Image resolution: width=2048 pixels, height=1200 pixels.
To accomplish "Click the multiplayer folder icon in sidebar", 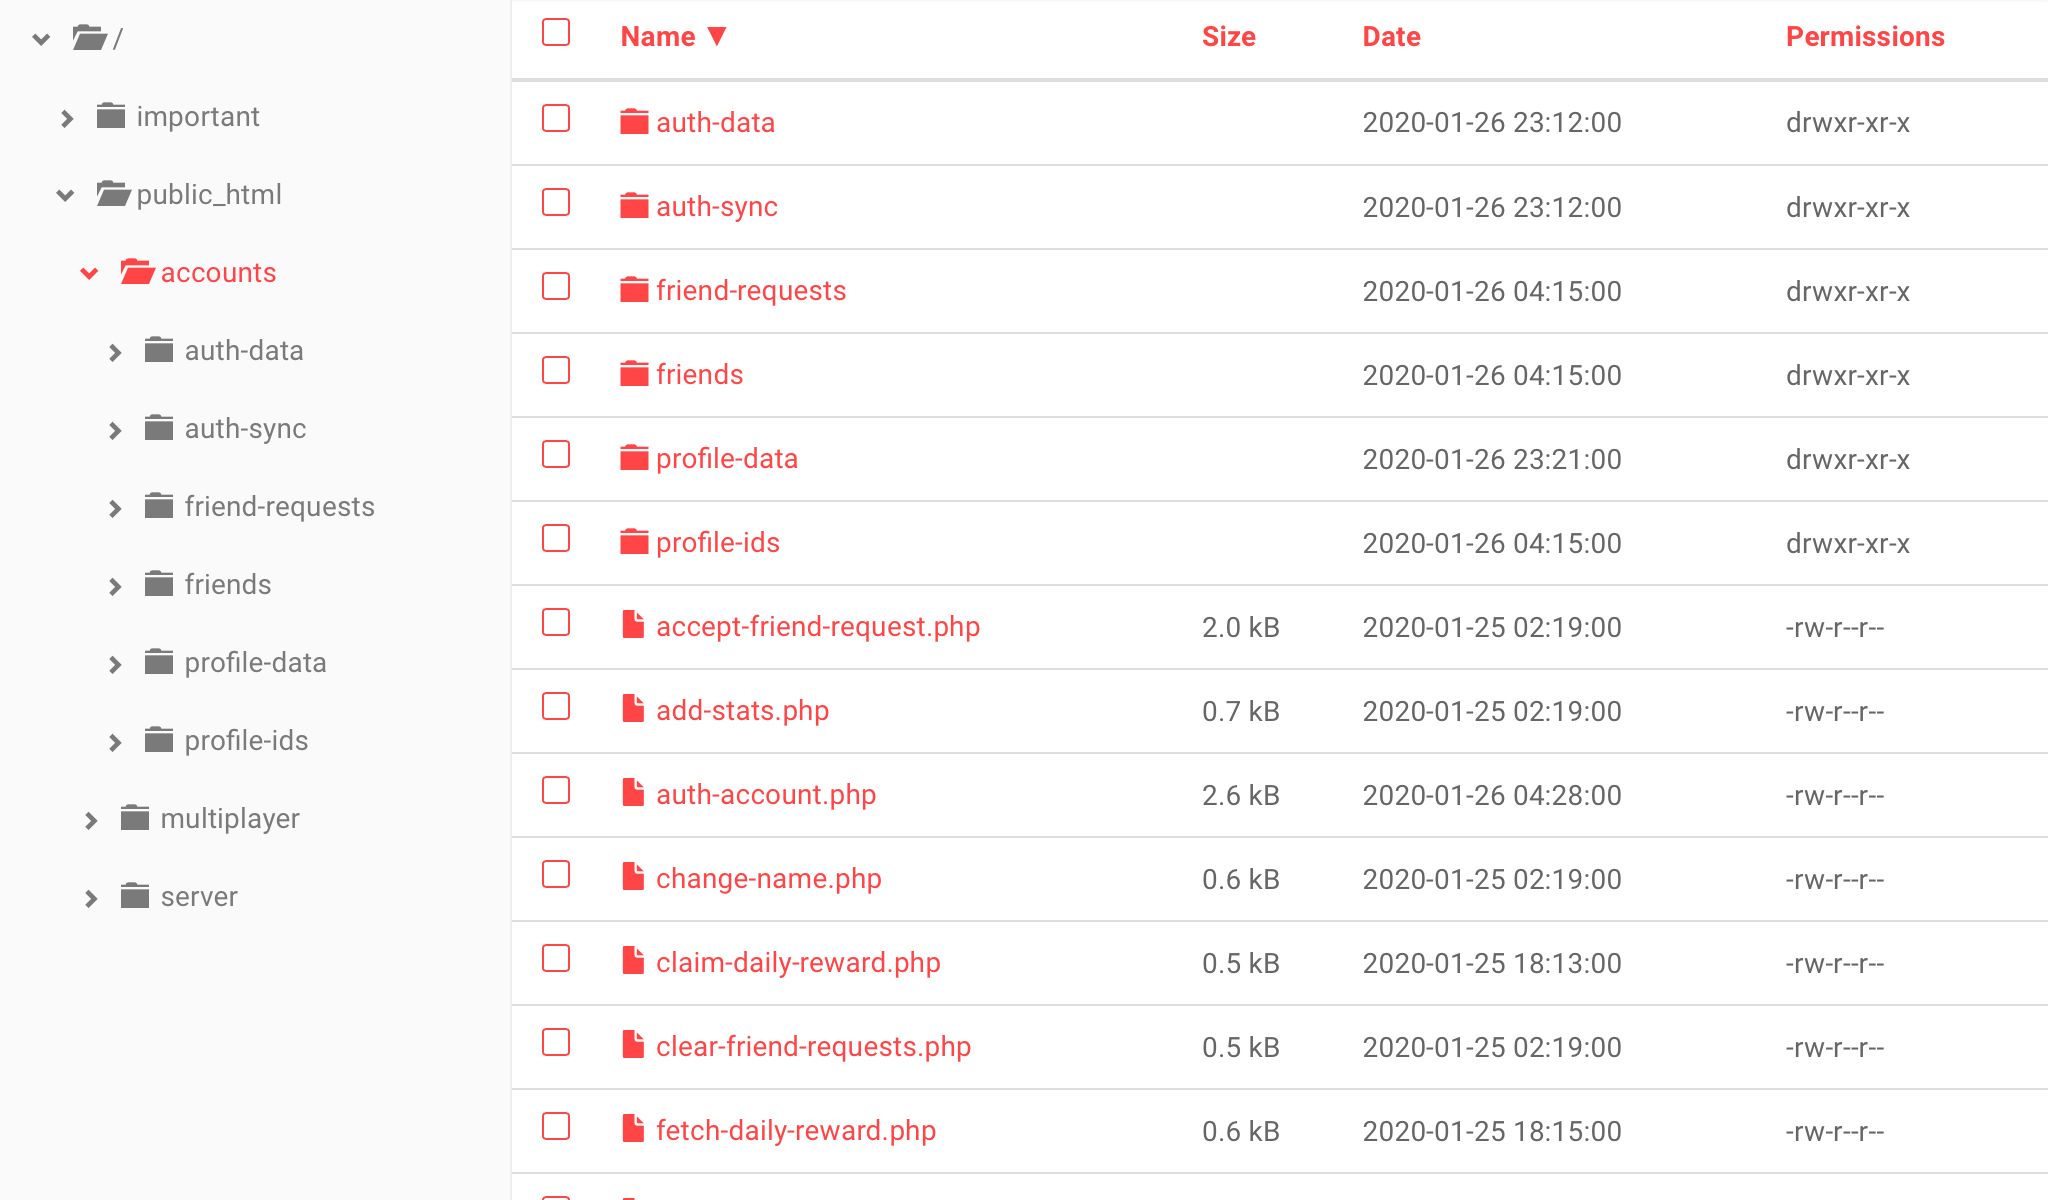I will point(135,818).
